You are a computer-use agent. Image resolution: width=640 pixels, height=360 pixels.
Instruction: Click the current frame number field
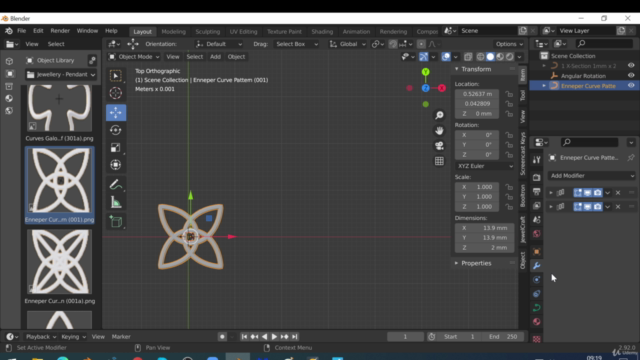405,337
